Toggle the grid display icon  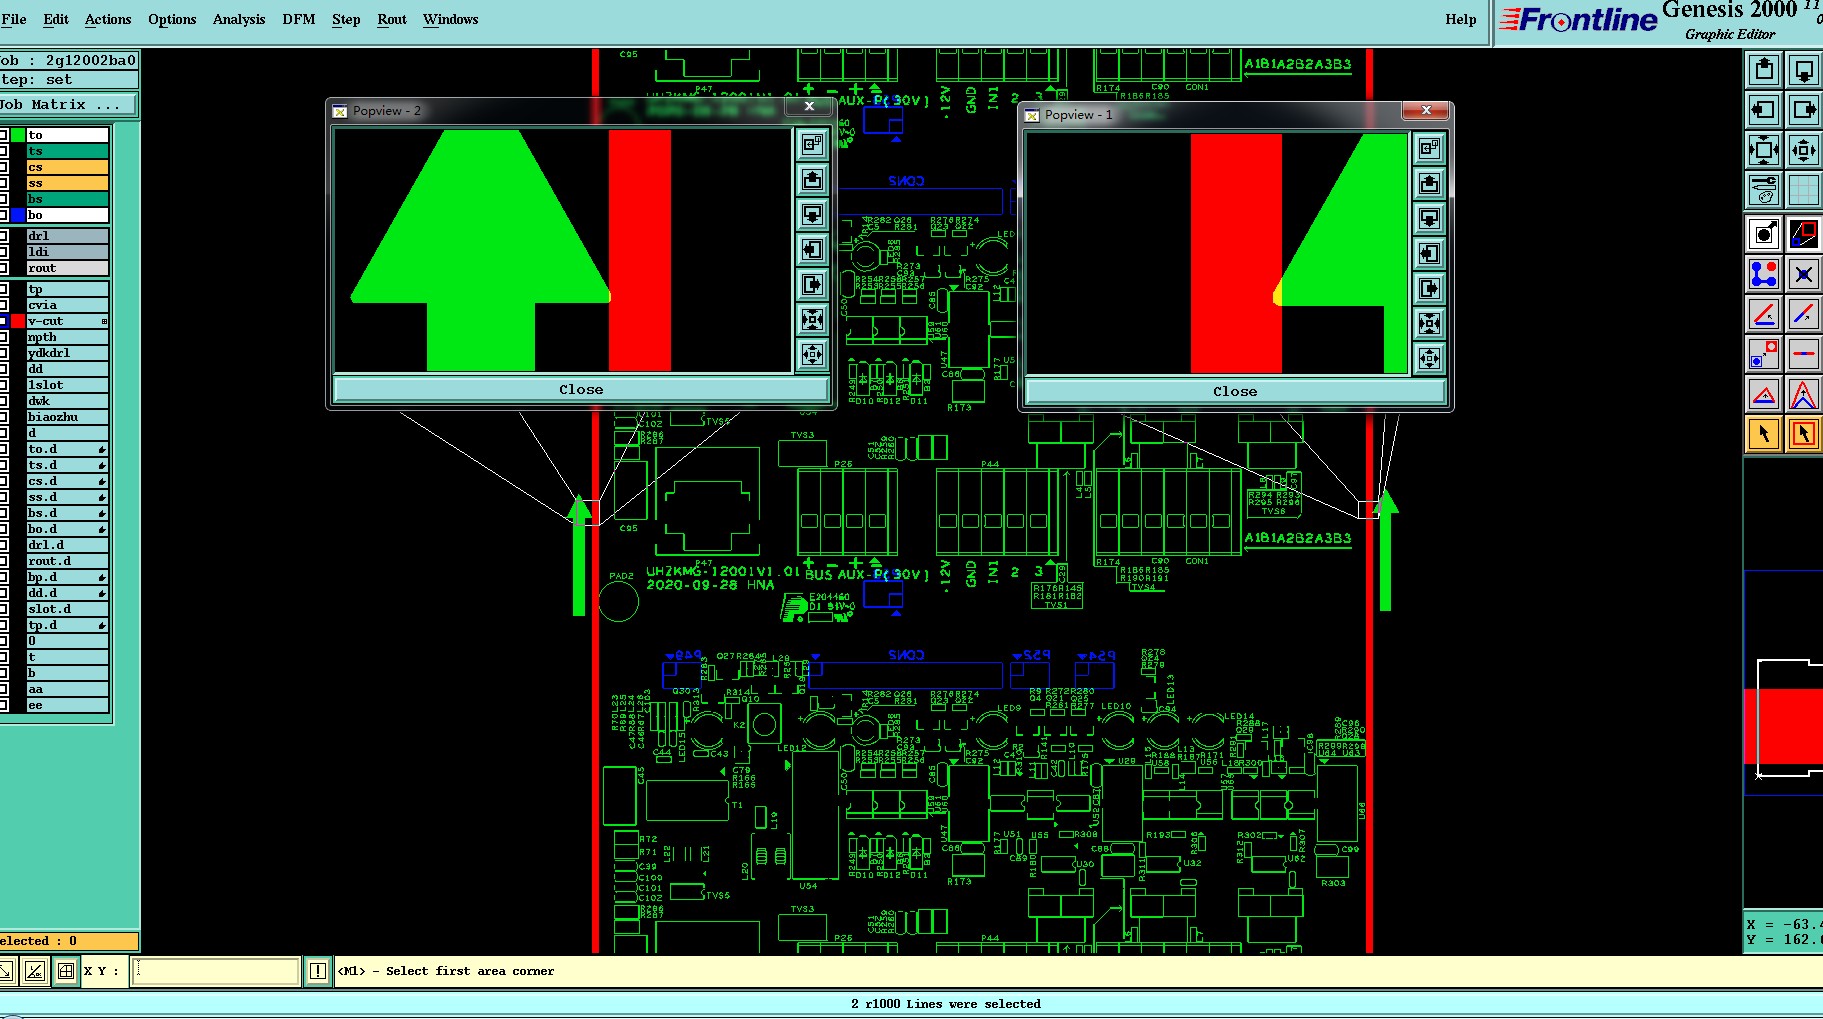point(1804,190)
